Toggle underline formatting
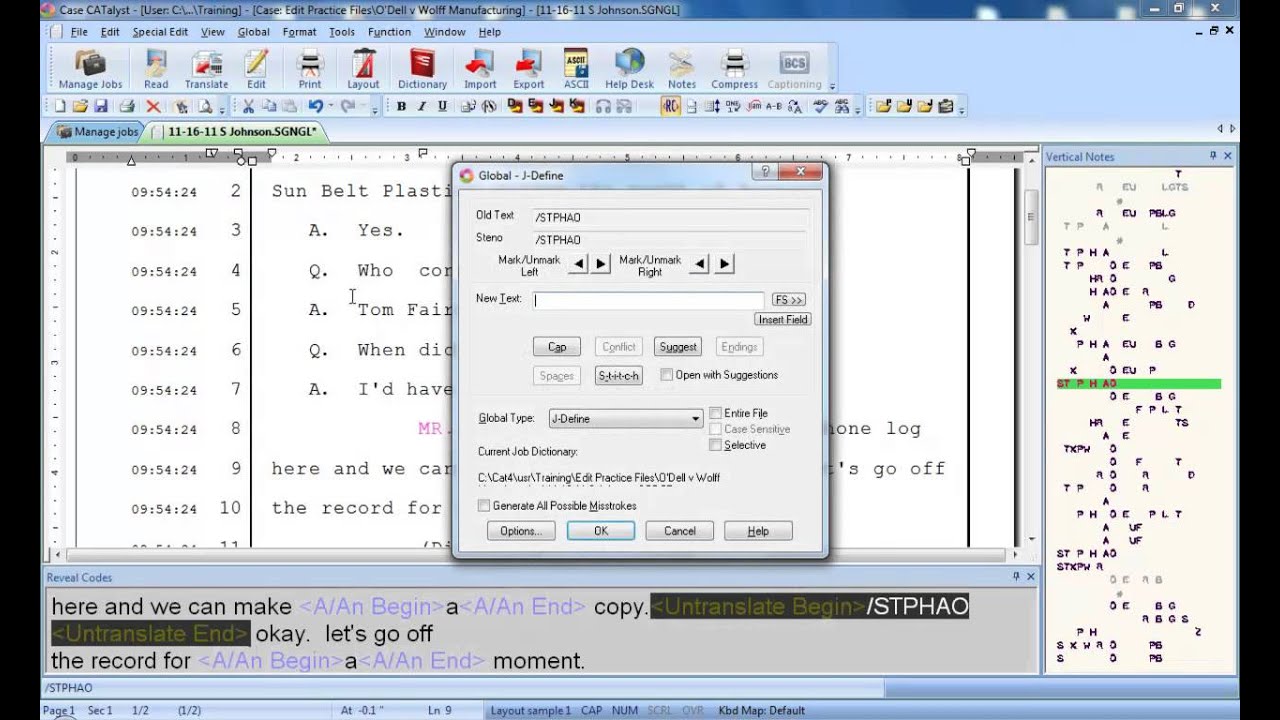The height and width of the screenshot is (720, 1280). (x=442, y=106)
